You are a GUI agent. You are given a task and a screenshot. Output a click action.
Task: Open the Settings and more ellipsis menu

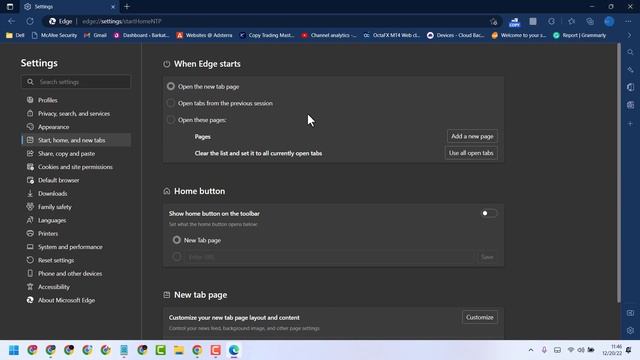tap(628, 21)
